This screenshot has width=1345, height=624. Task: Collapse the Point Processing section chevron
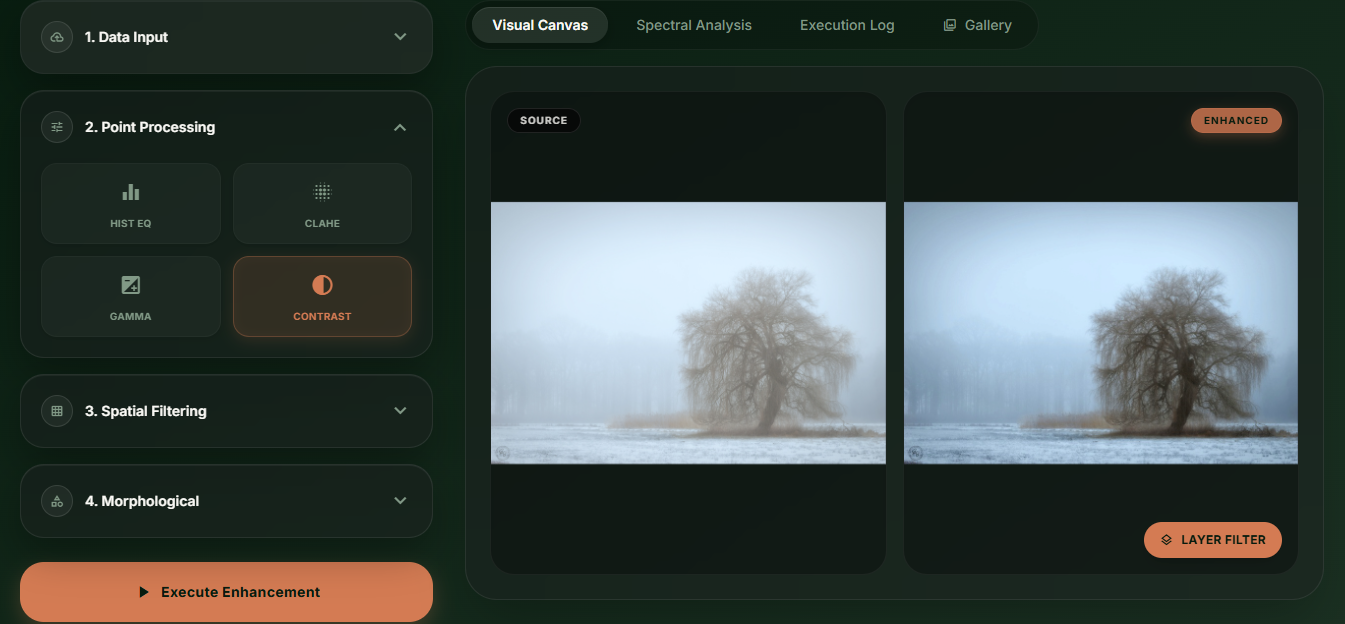pyautogui.click(x=400, y=127)
